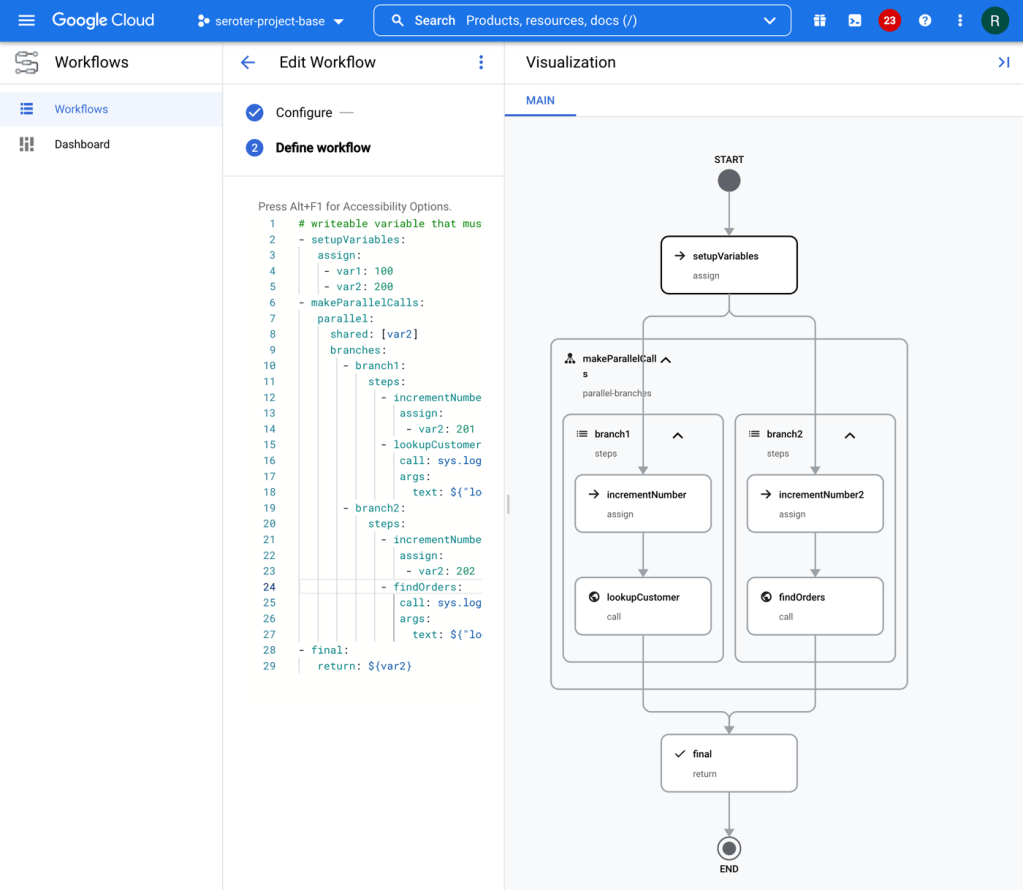Open the help question mark icon
This screenshot has height=890, width=1023.
point(925,20)
